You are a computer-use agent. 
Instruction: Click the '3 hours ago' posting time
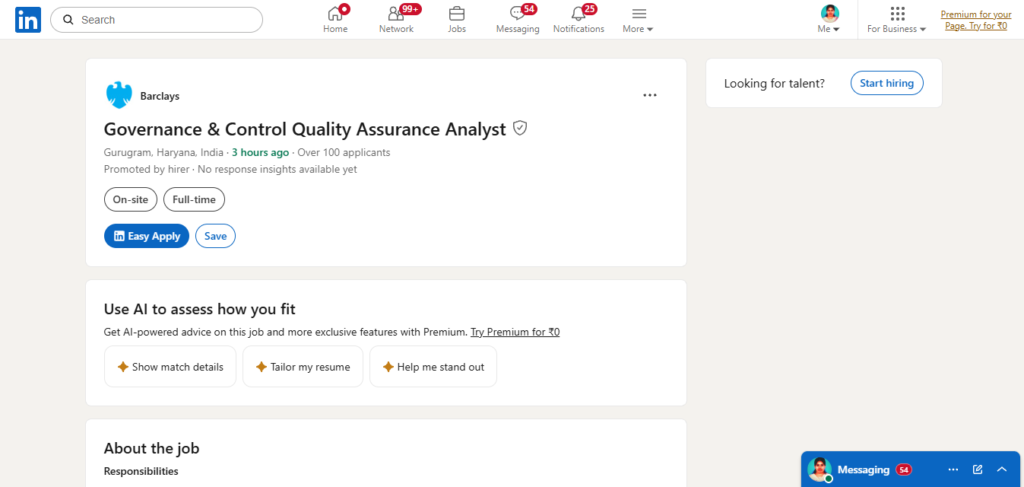260,153
